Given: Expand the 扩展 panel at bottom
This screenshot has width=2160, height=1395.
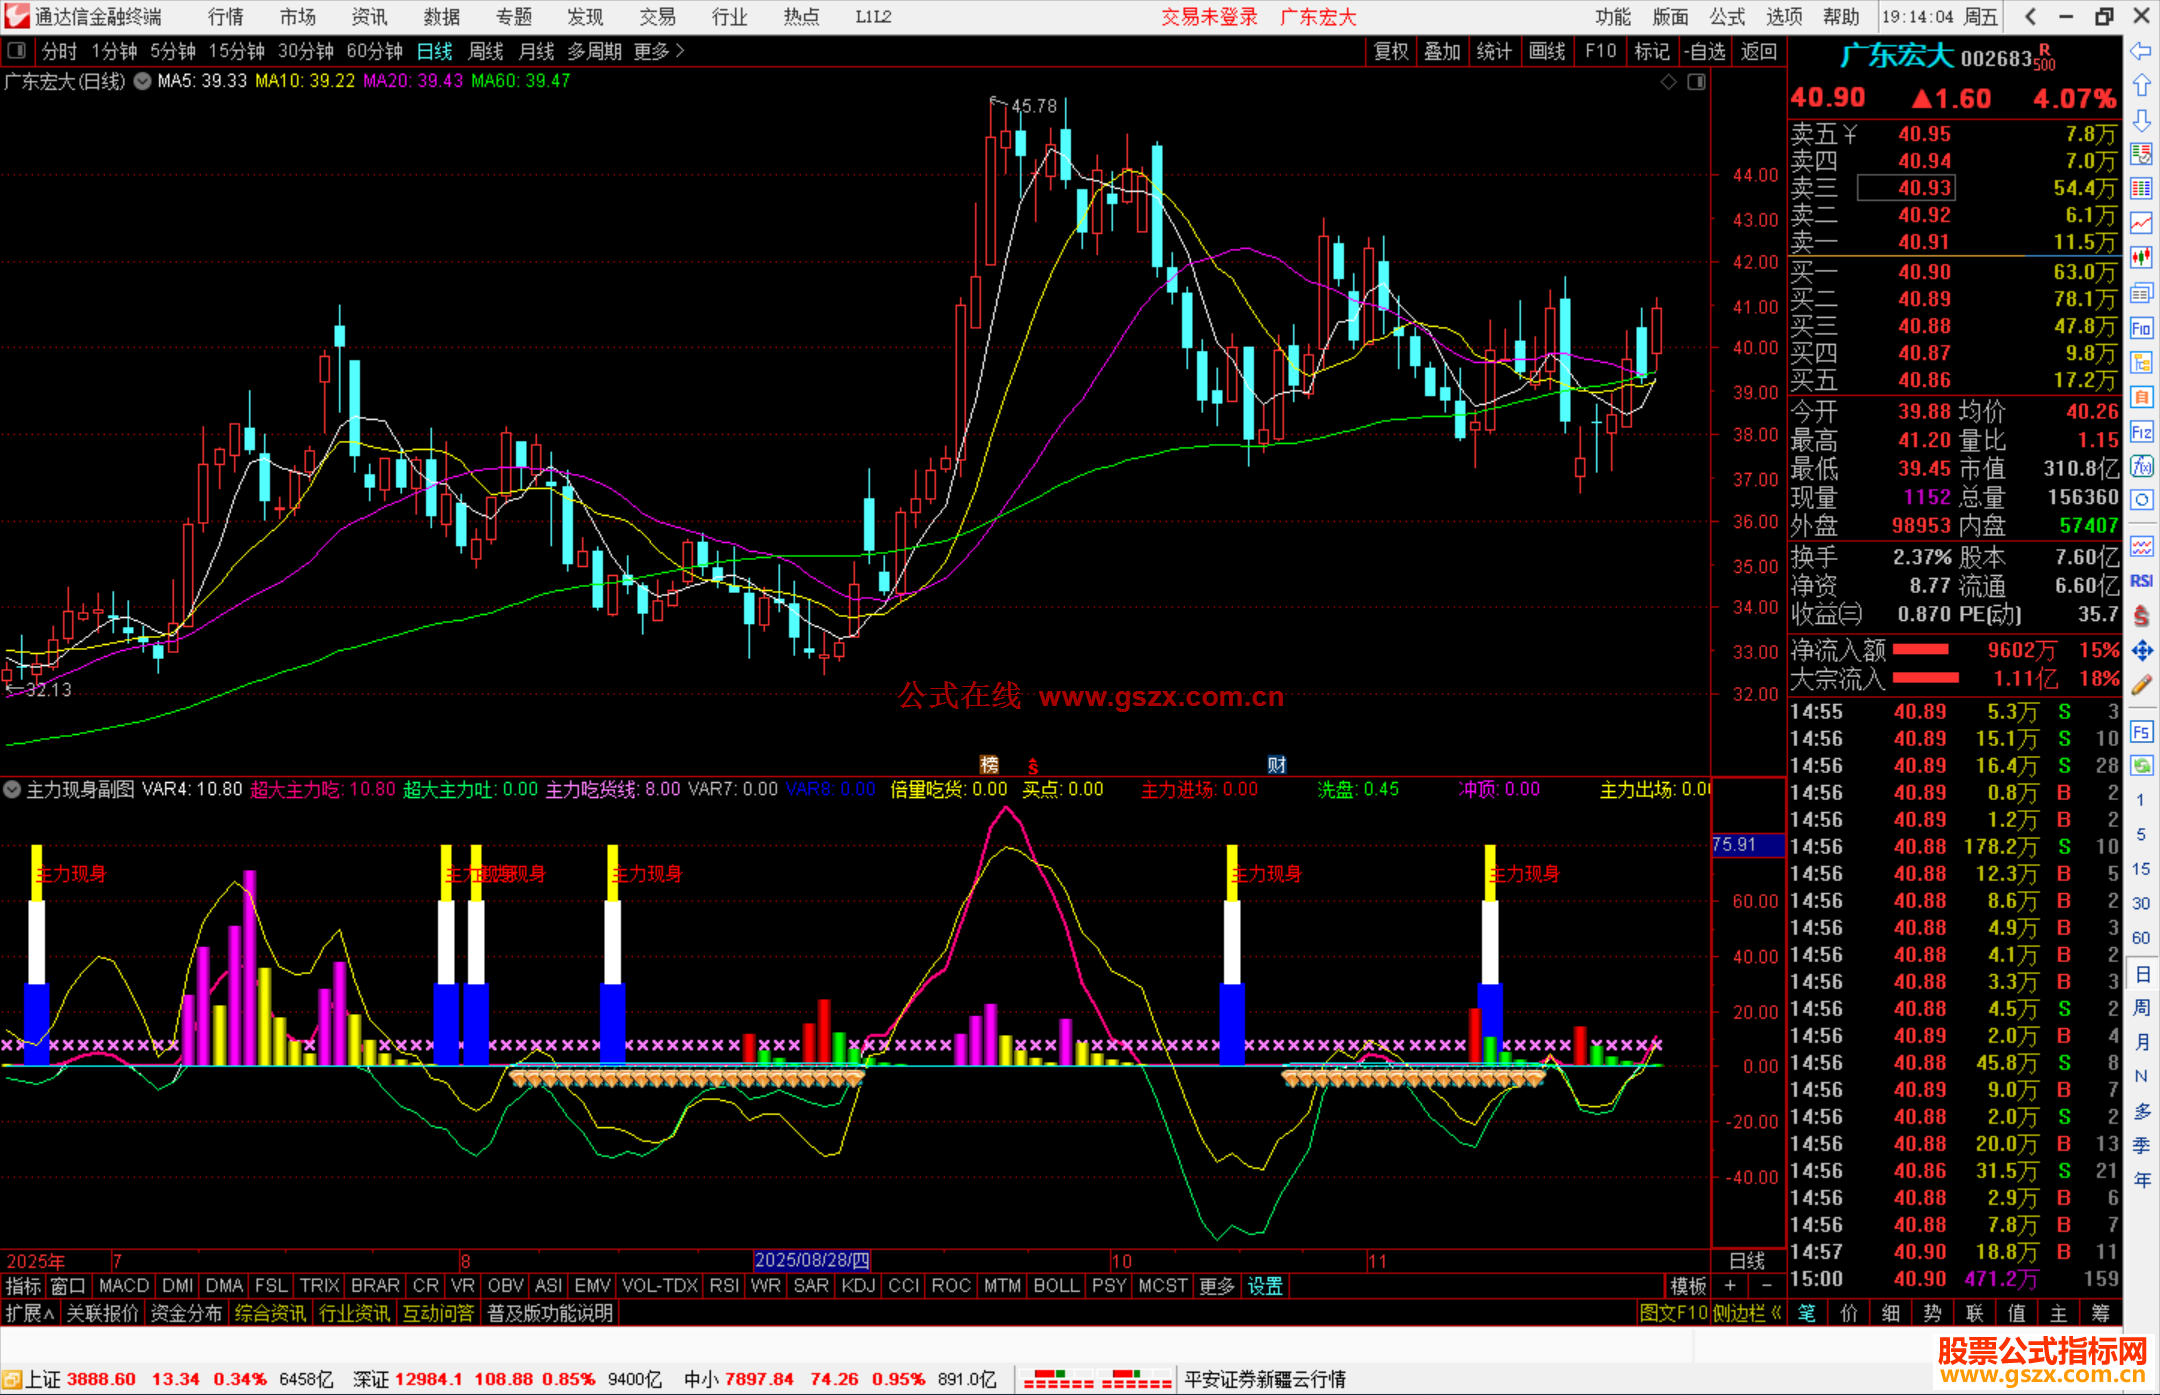Looking at the screenshot, I should point(29,1313).
